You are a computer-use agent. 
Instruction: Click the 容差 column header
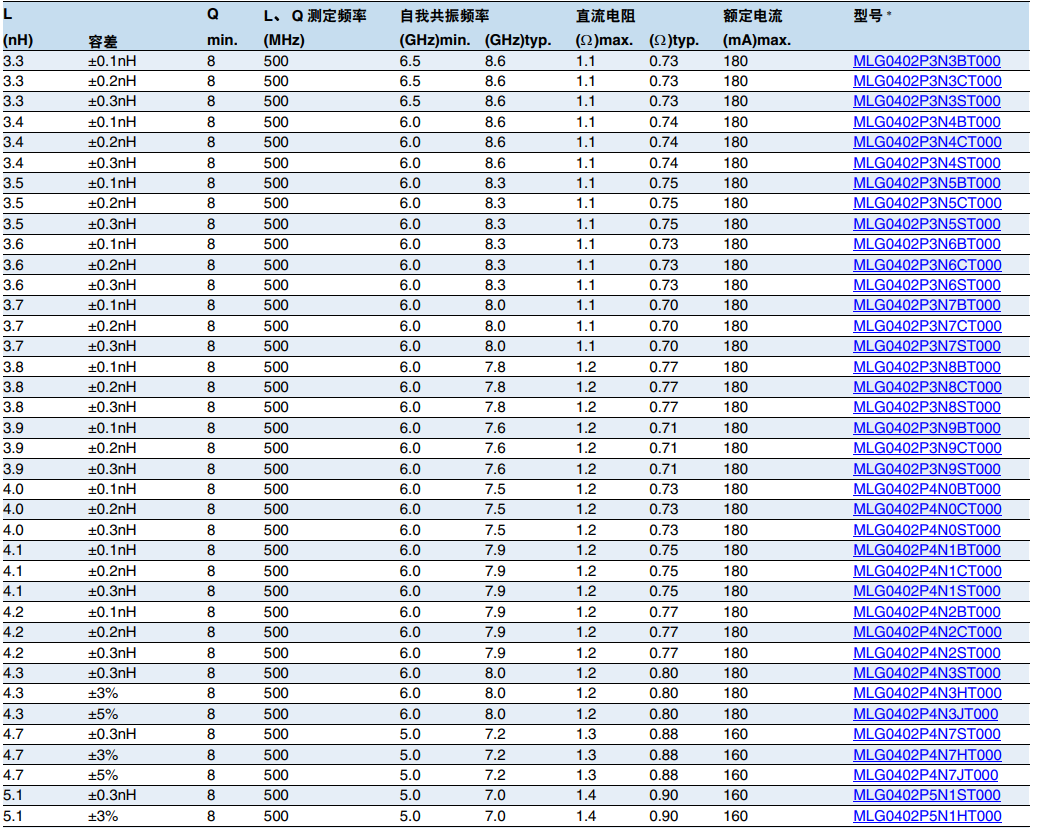pyautogui.click(x=103, y=41)
